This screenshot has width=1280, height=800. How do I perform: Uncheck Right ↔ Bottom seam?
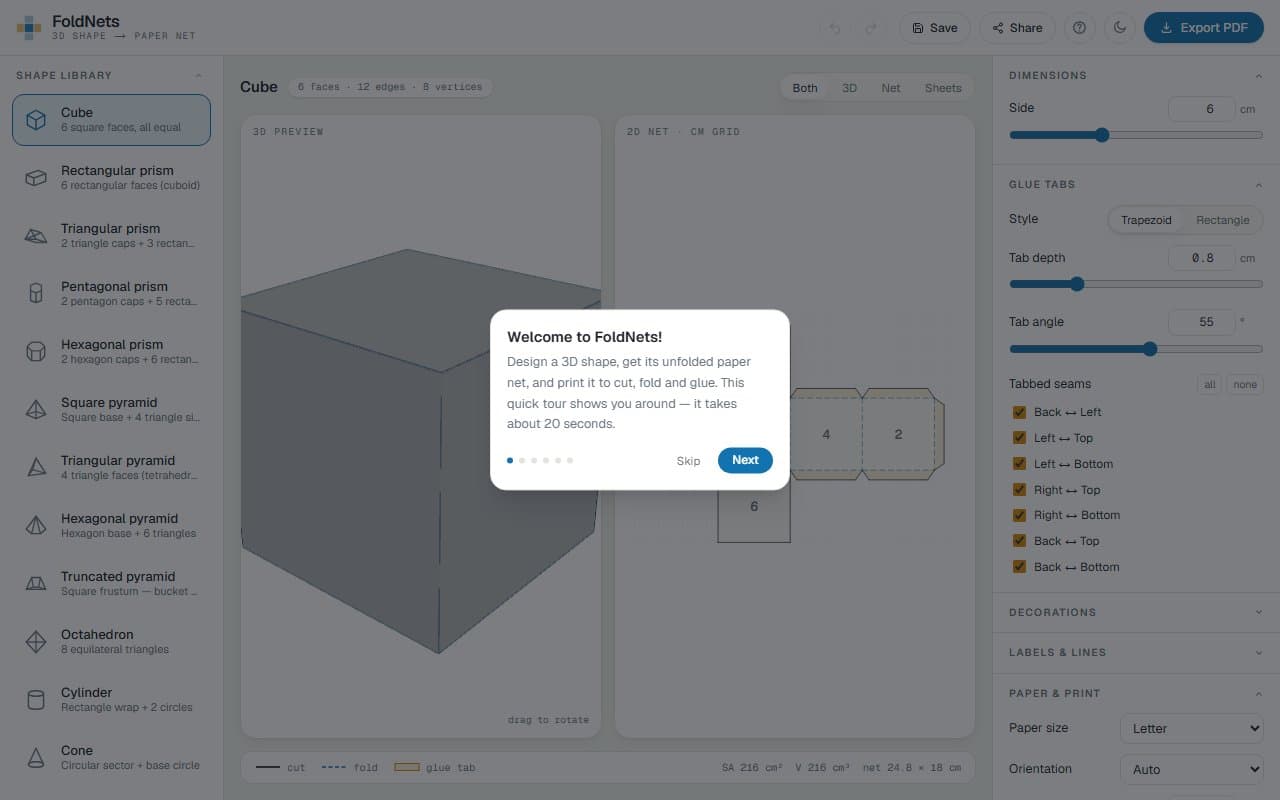(x=1019, y=515)
